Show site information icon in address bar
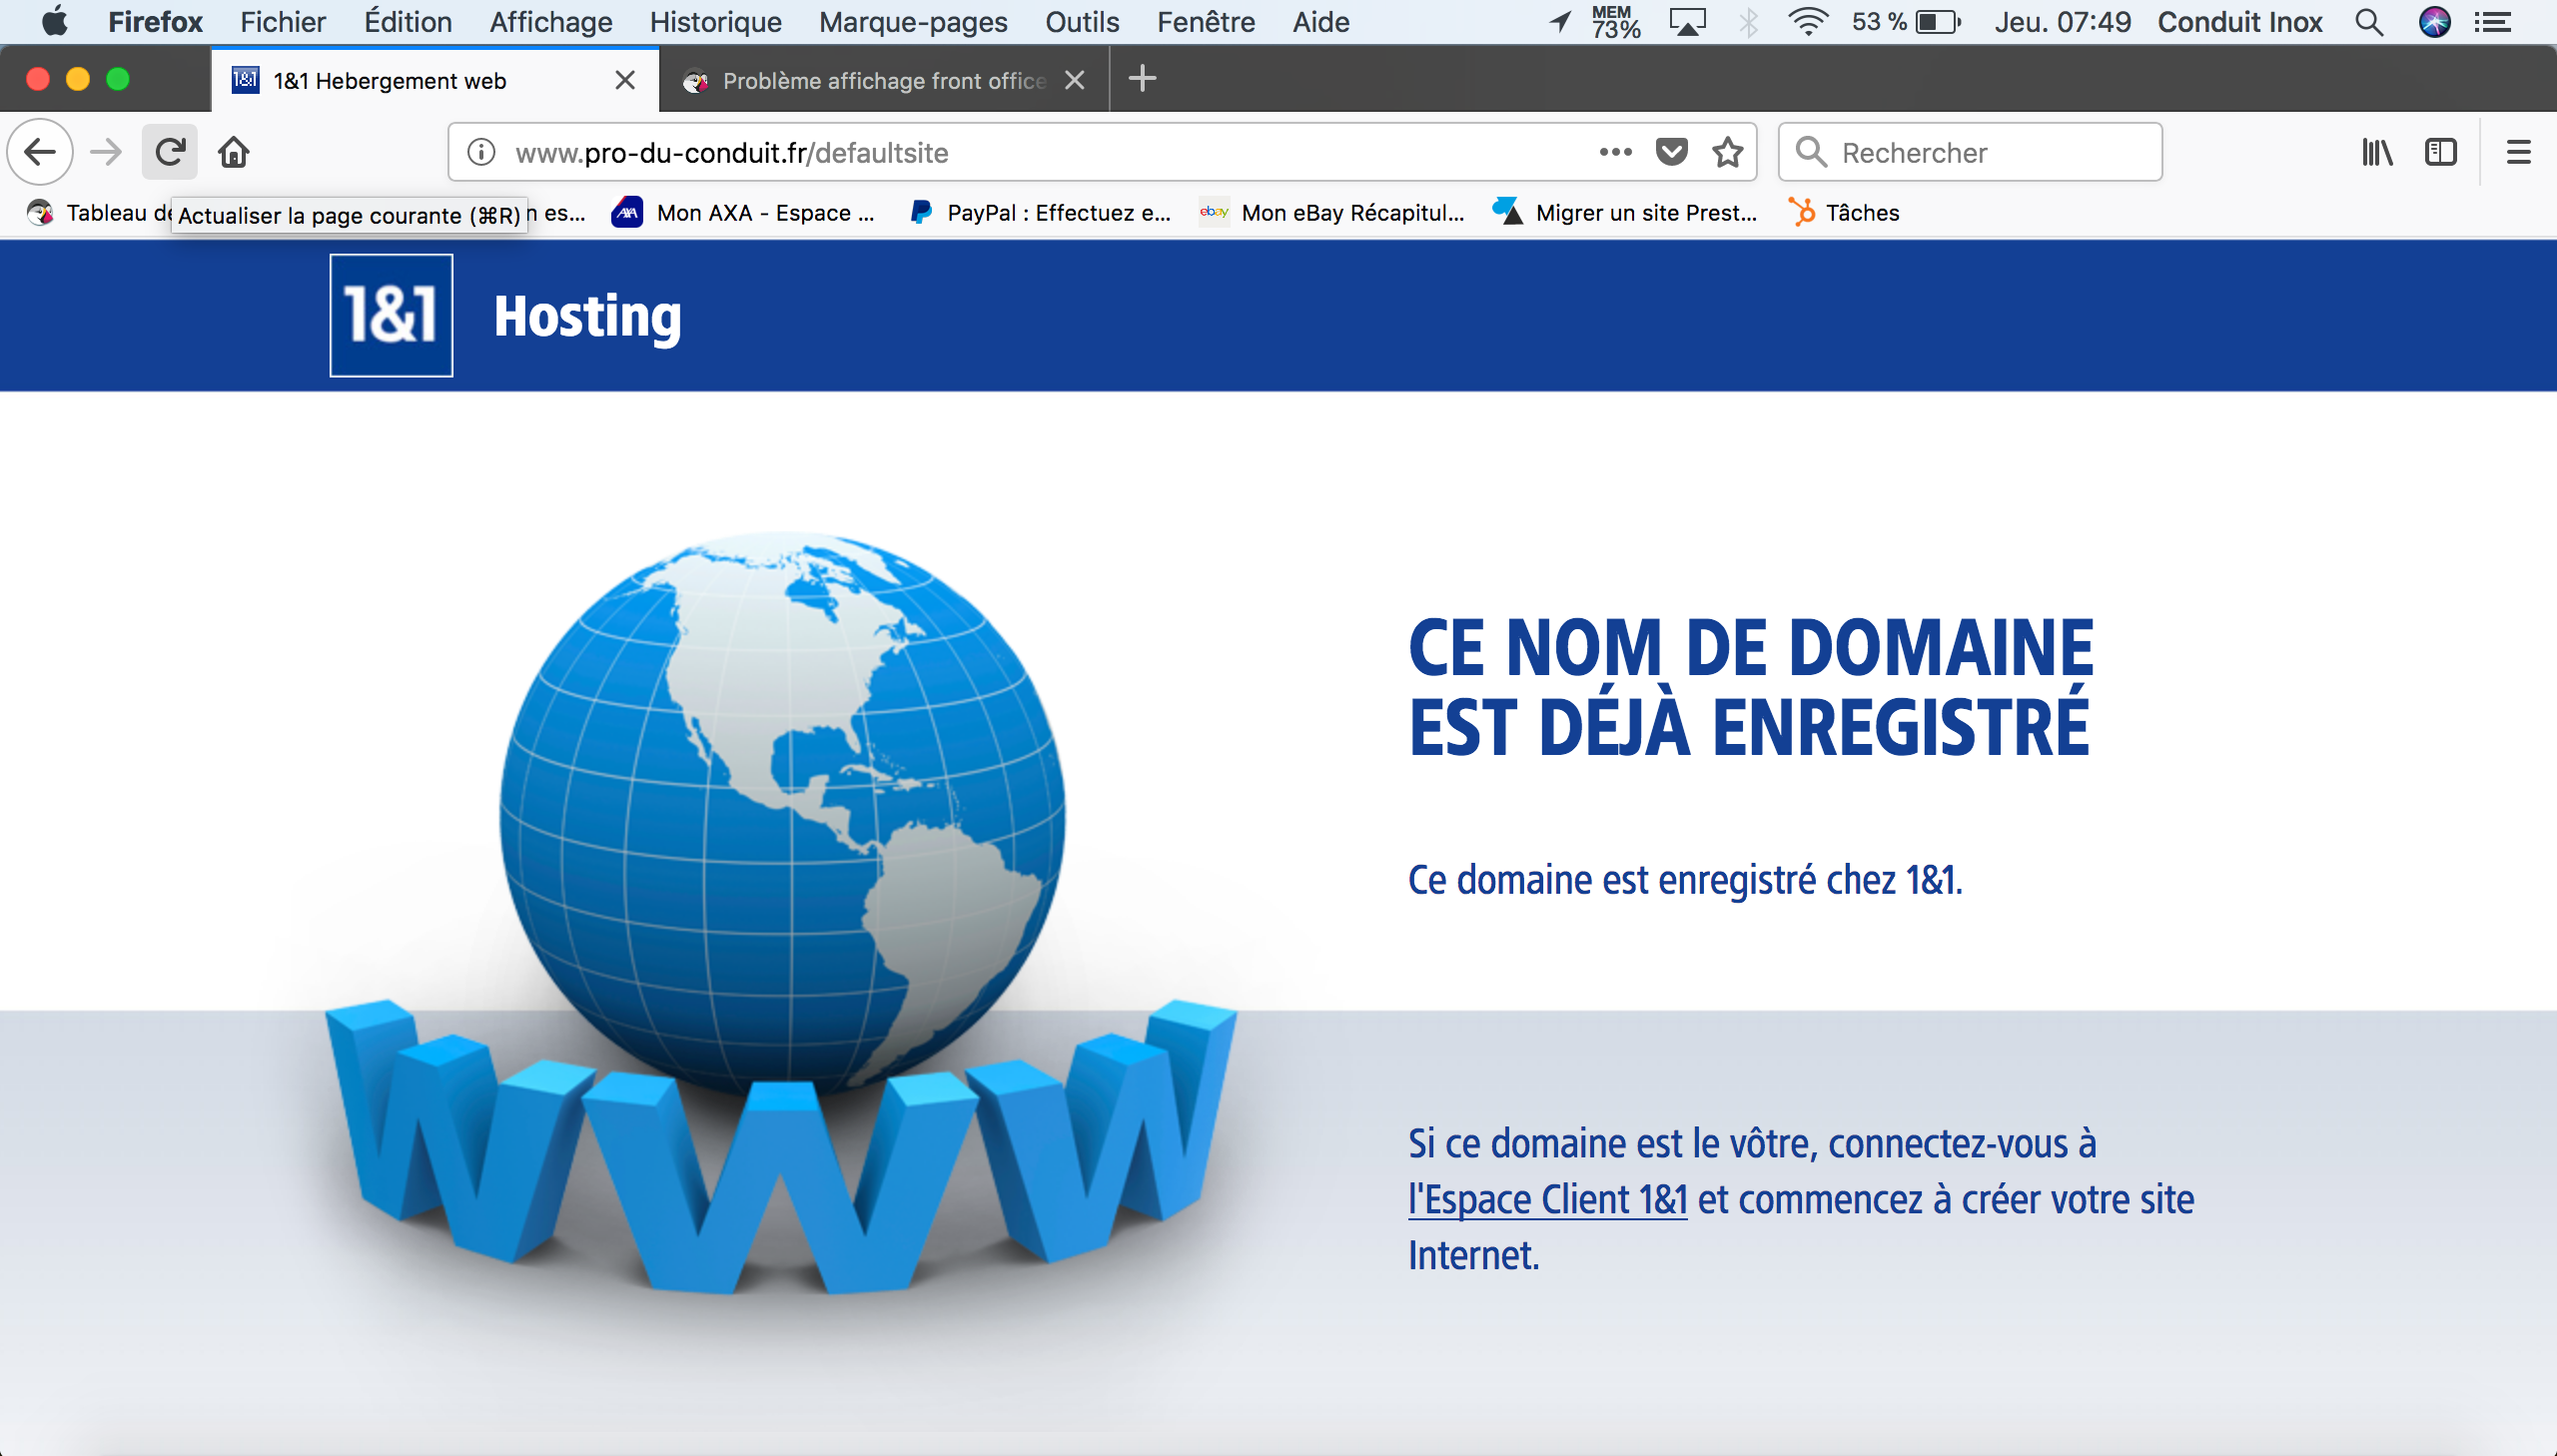 click(x=481, y=152)
